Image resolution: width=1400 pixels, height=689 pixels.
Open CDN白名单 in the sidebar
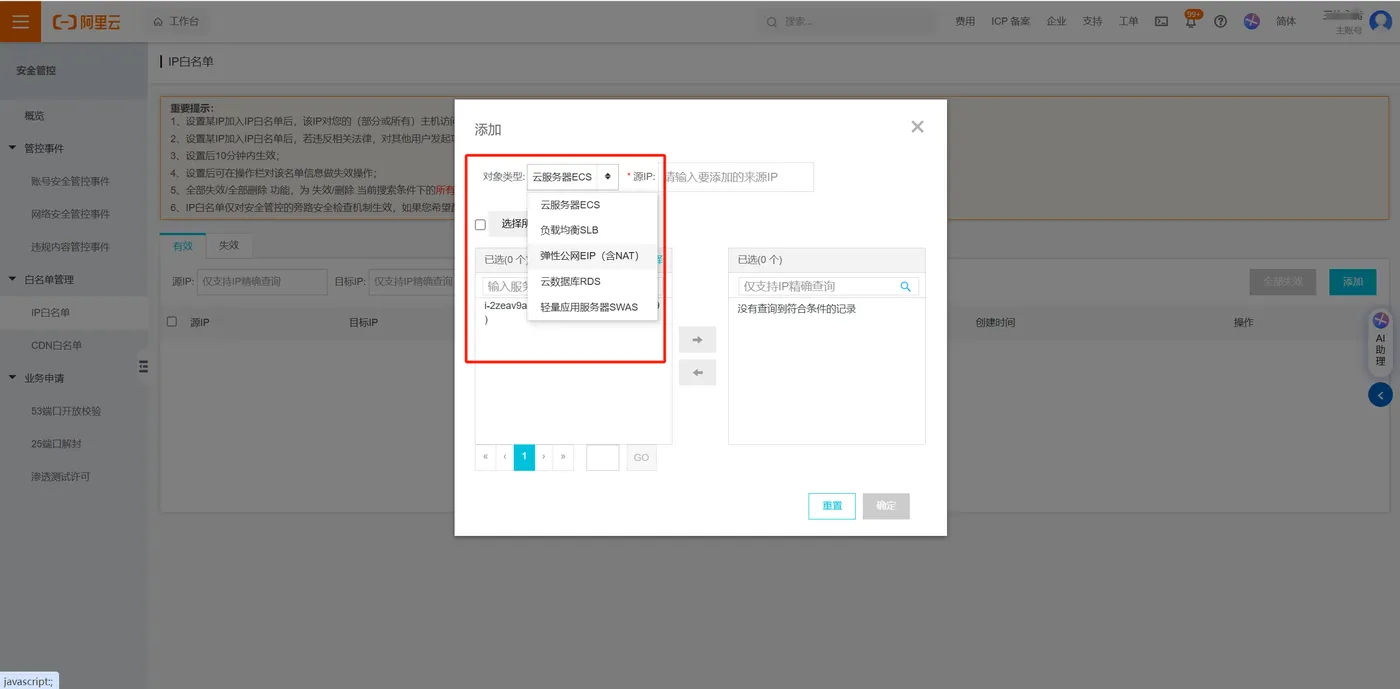56,345
